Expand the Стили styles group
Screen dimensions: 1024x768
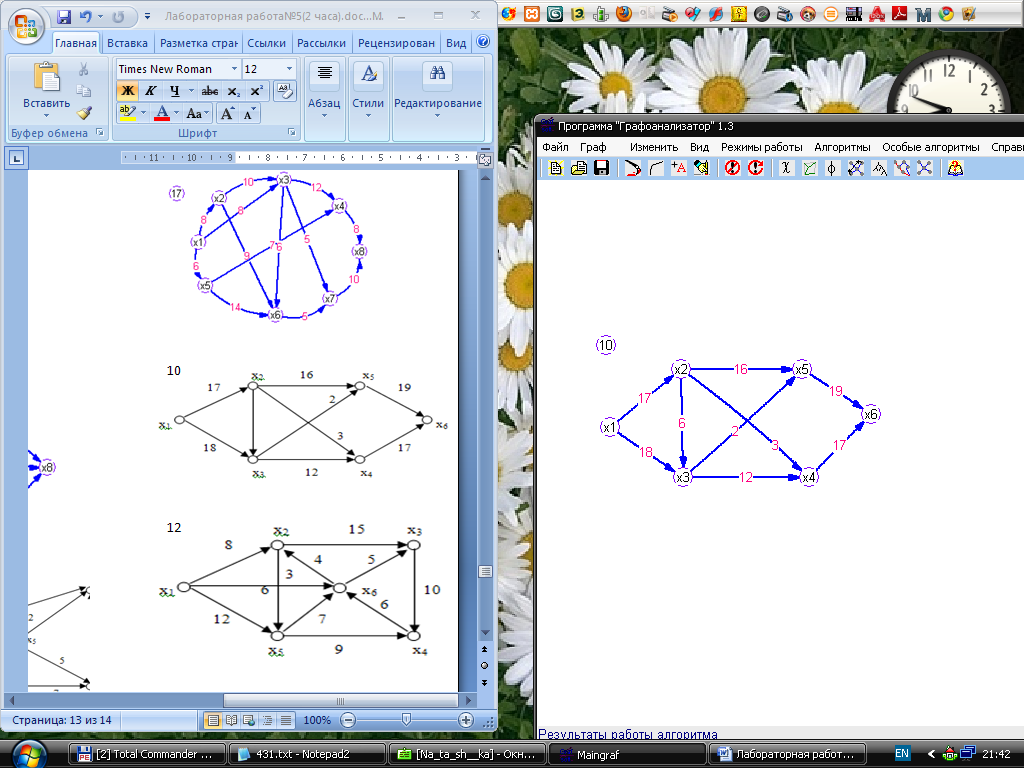(x=368, y=98)
